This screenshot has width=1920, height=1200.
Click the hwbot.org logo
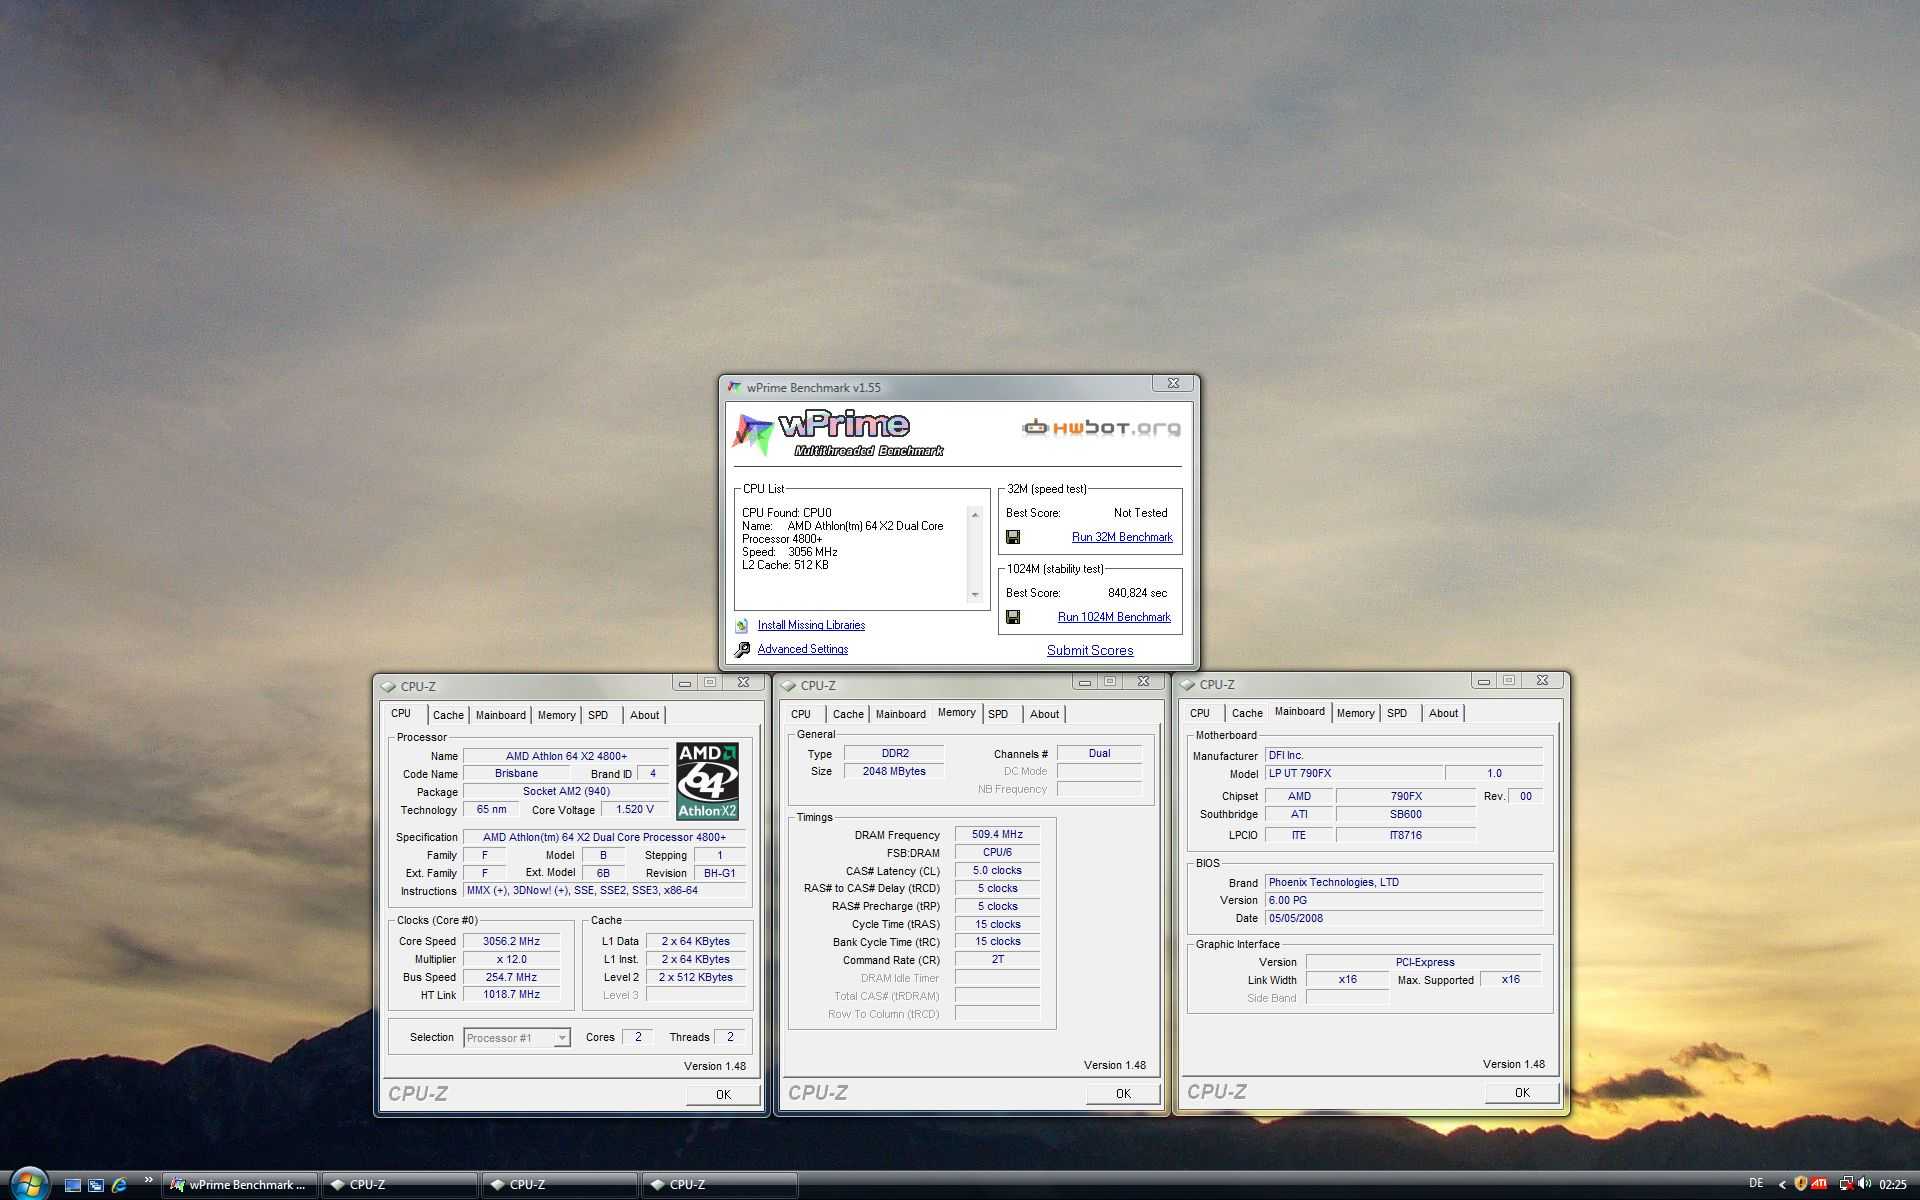(1101, 428)
